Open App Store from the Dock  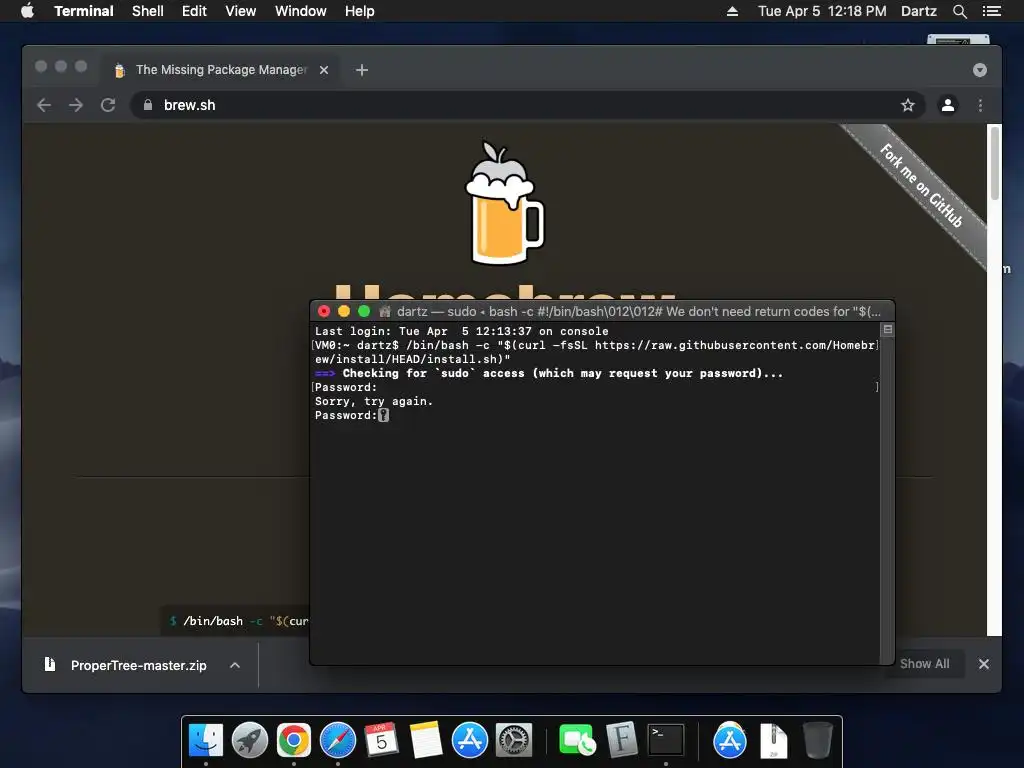[470, 740]
